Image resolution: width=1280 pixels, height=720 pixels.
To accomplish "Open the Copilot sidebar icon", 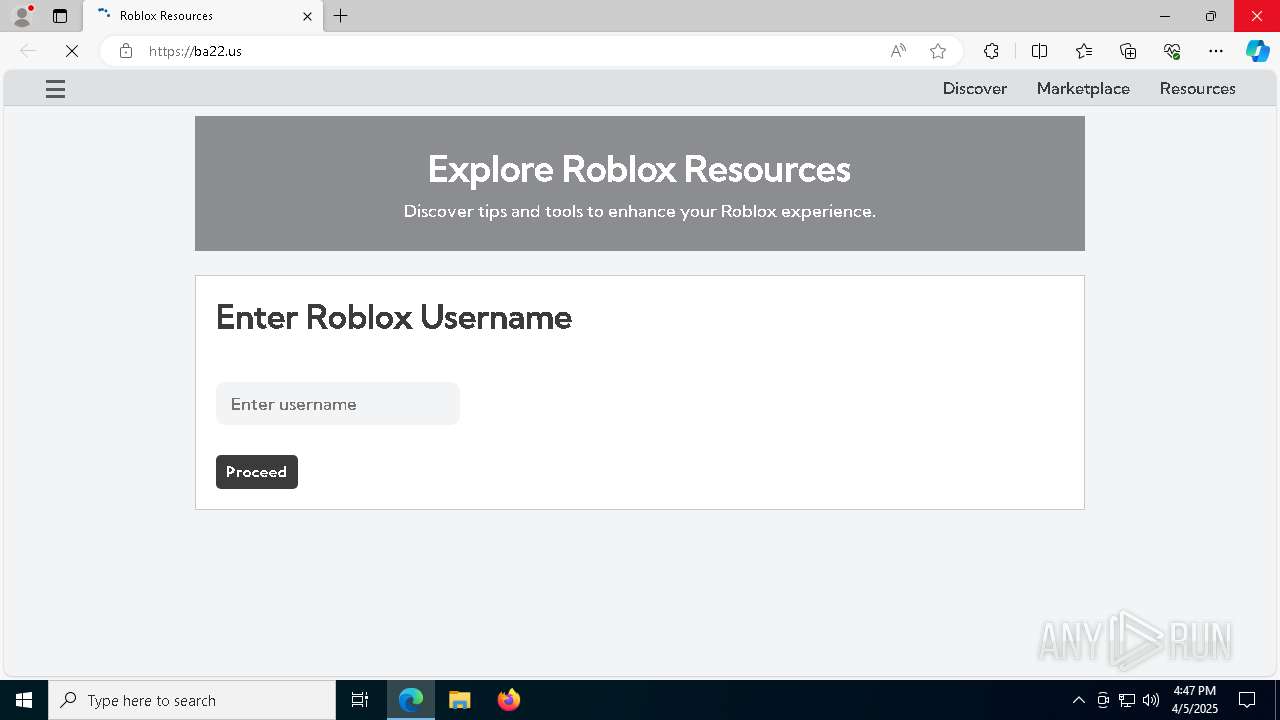I will (x=1257, y=51).
